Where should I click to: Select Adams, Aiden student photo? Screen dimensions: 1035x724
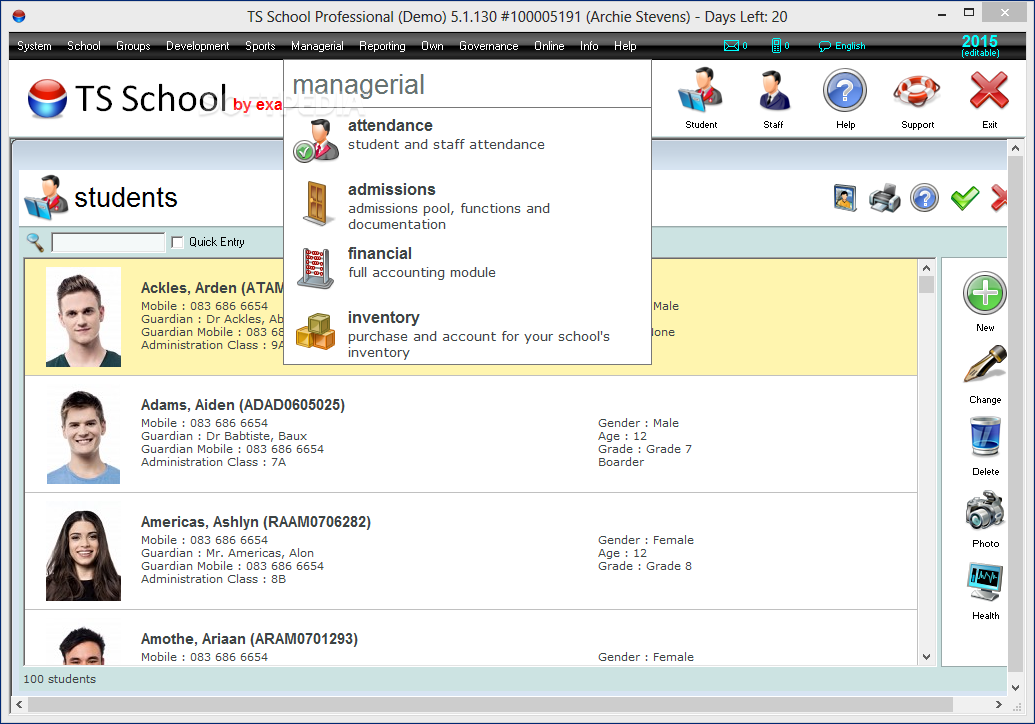[x=83, y=436]
